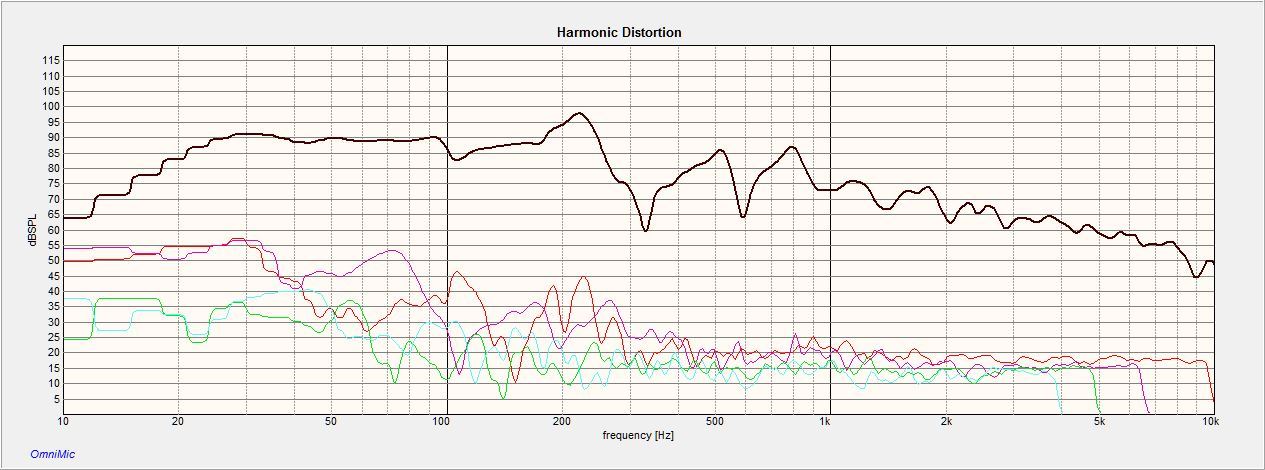The image size is (1265, 470).
Task: Click the 45 value on the y-axis
Action: click(54, 276)
